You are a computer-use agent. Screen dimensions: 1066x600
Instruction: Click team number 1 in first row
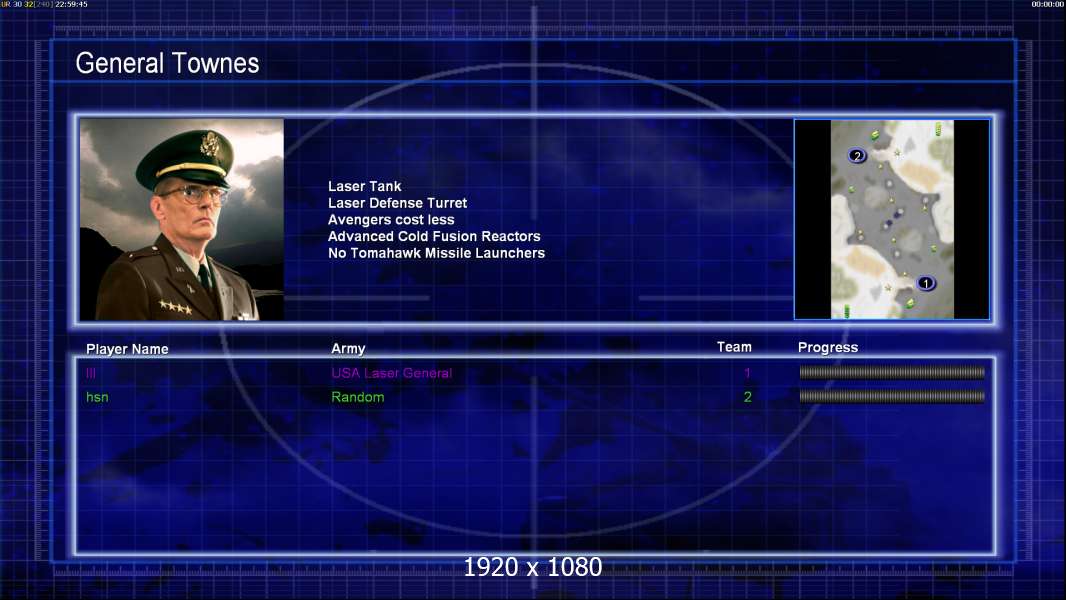(747, 372)
